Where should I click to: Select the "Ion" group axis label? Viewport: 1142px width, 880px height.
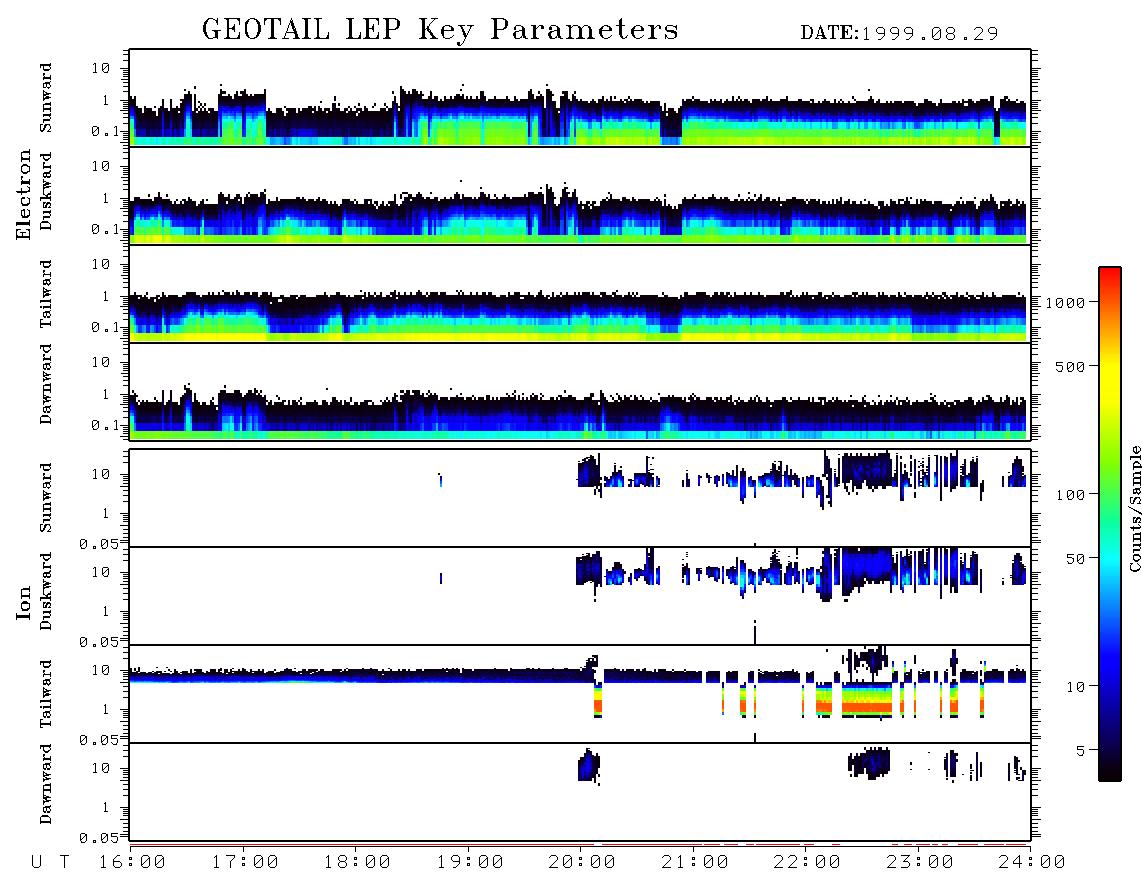tap(24, 602)
